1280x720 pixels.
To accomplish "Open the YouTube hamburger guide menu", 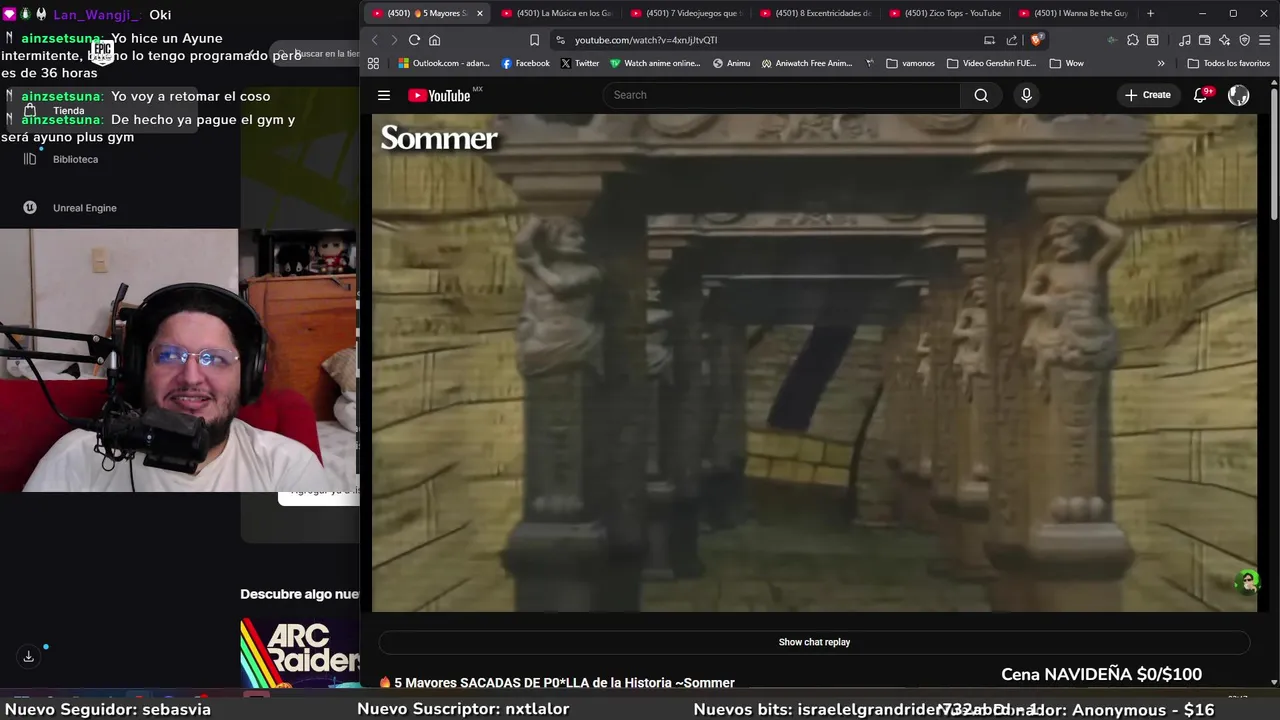I will click(x=383, y=95).
